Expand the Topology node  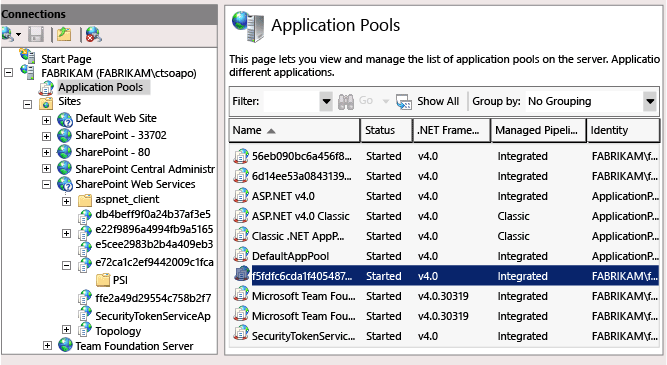pyautogui.click(x=66, y=329)
